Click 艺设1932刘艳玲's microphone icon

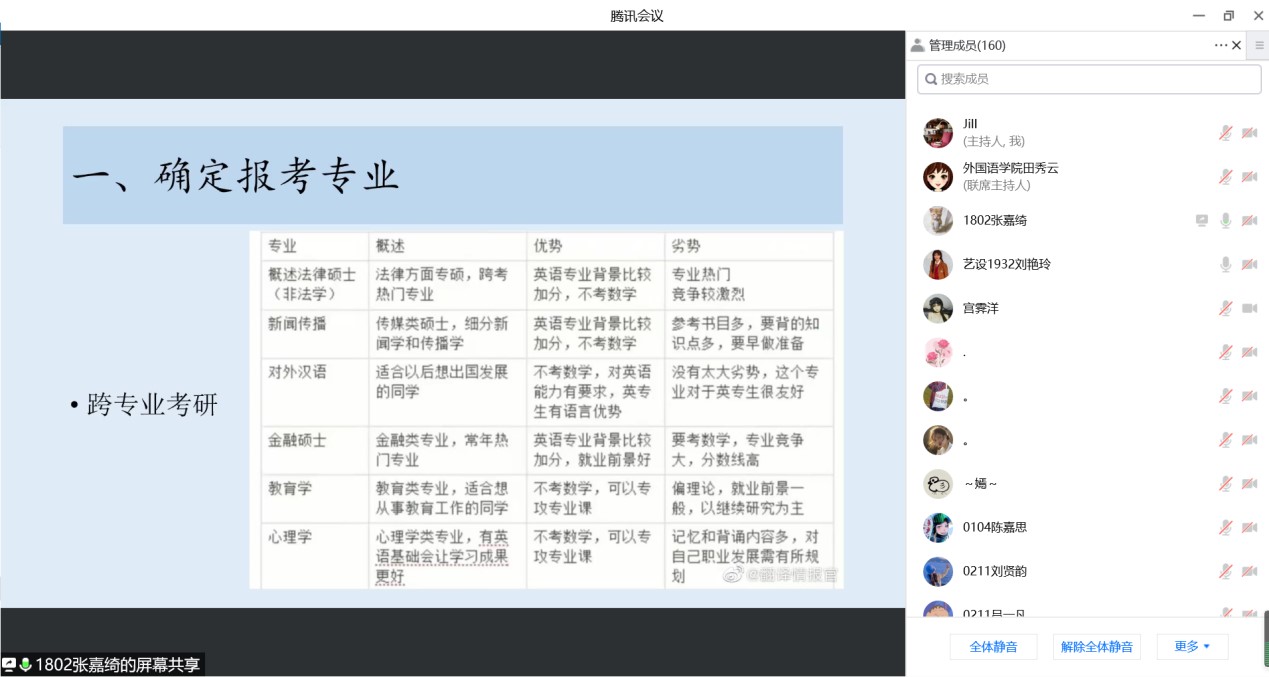(x=1225, y=265)
